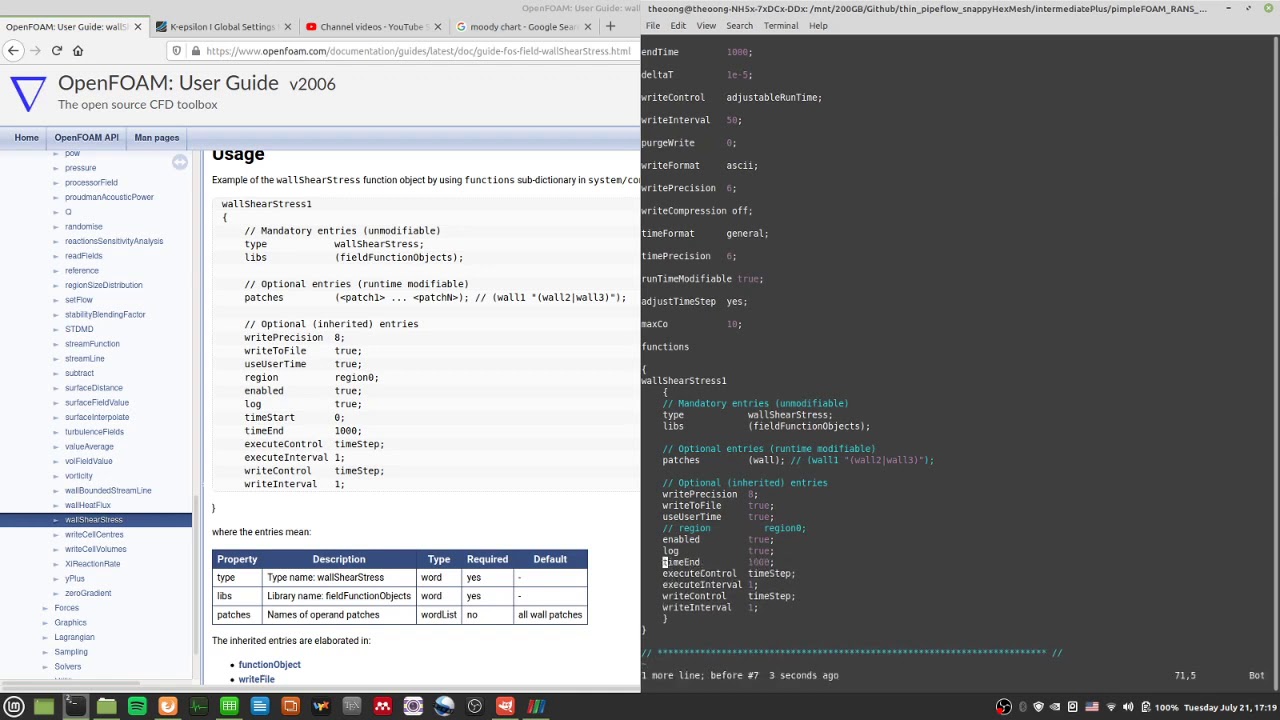Click the lock icon in the address bar
The height and width of the screenshot is (720, 1280).
coord(196,51)
